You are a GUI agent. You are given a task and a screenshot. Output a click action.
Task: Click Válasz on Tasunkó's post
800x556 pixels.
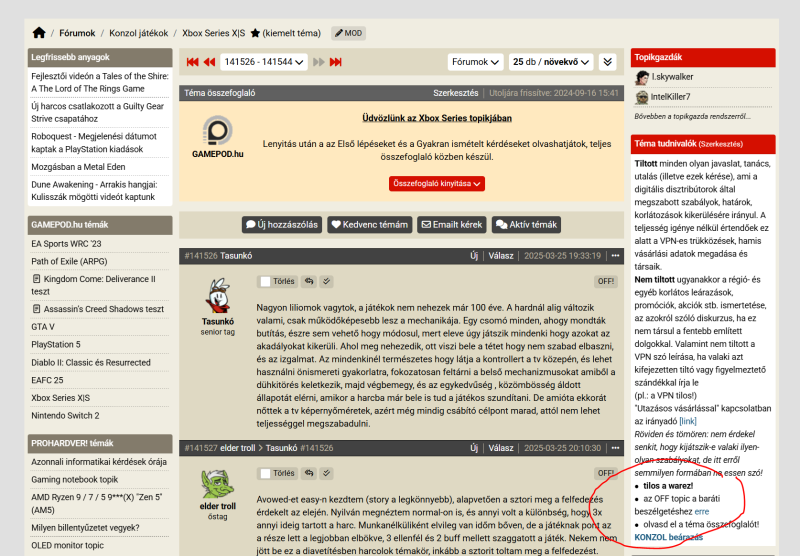coord(501,256)
